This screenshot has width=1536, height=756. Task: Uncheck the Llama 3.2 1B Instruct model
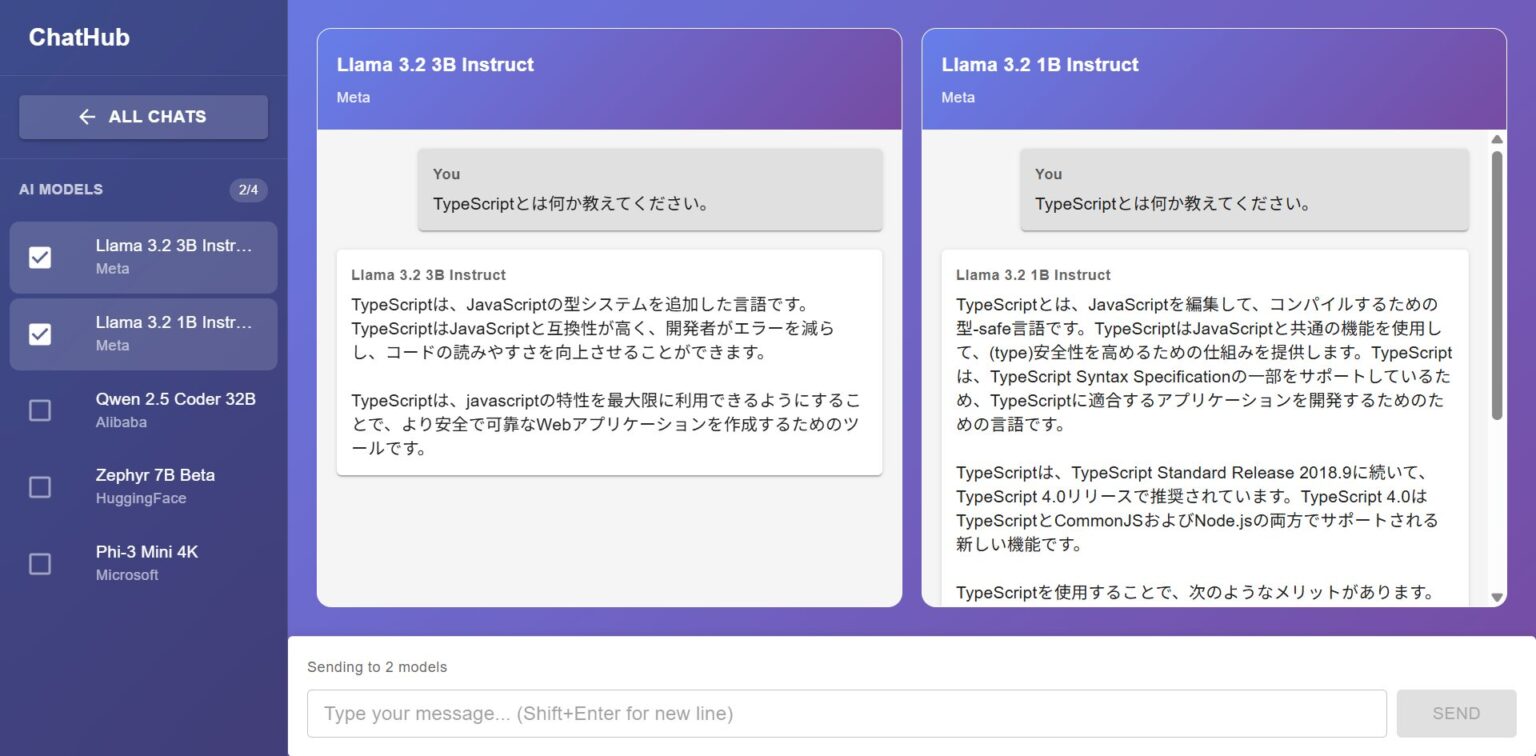(x=40, y=334)
